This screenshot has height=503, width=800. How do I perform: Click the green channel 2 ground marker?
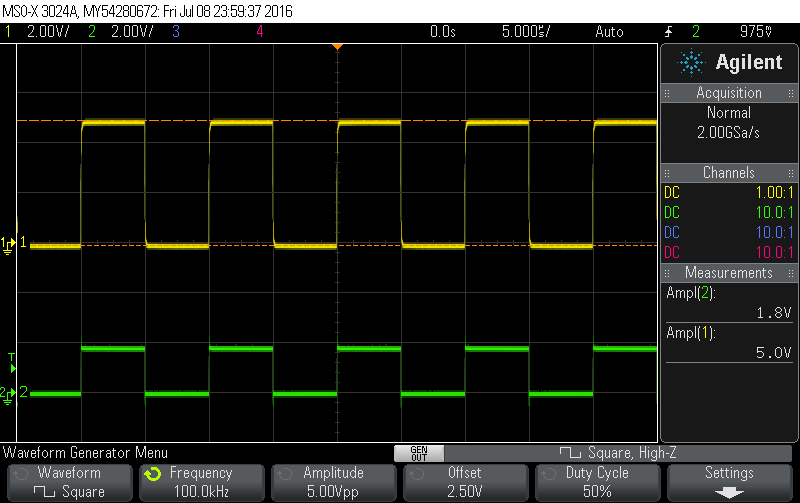[x=8, y=393]
